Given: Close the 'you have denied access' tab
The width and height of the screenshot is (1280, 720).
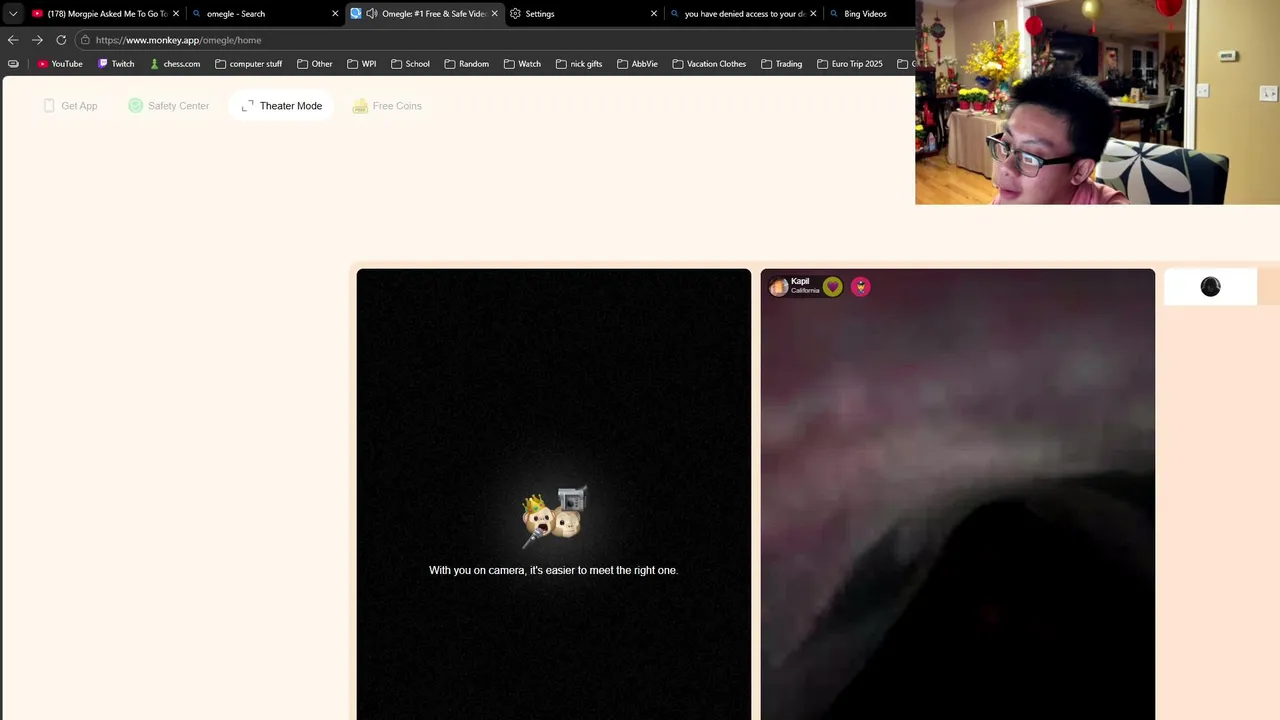Looking at the screenshot, I should (x=813, y=14).
